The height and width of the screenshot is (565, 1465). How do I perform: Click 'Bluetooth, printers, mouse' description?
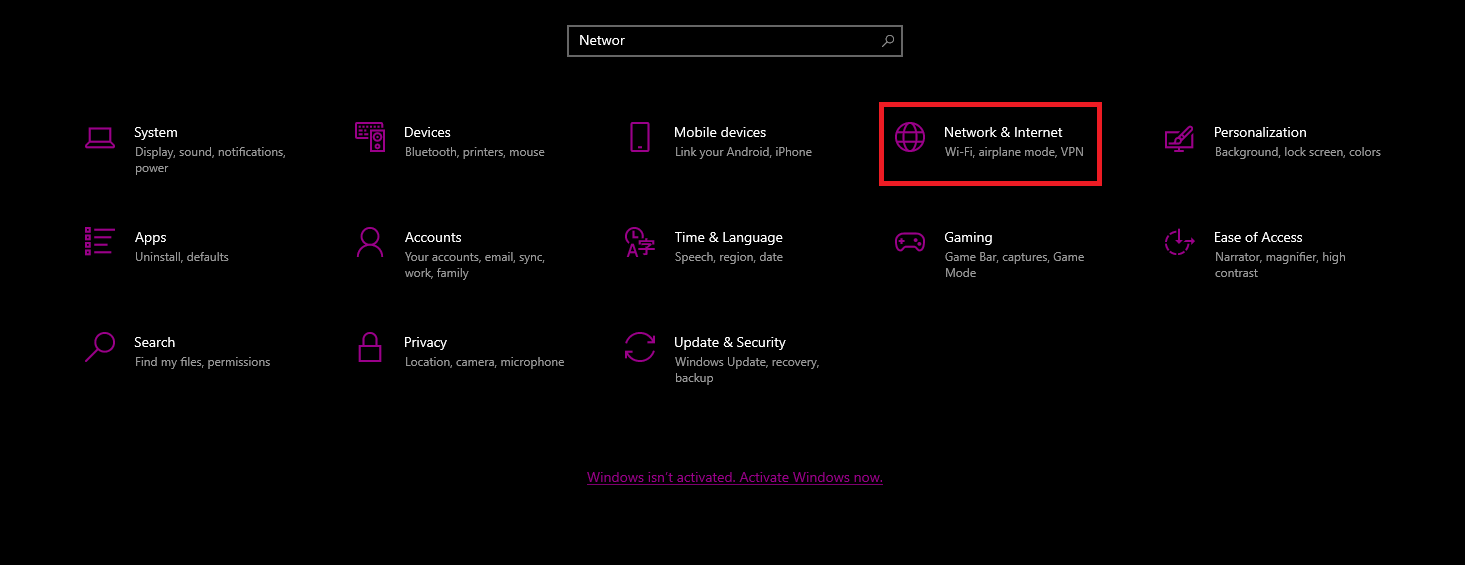click(475, 152)
